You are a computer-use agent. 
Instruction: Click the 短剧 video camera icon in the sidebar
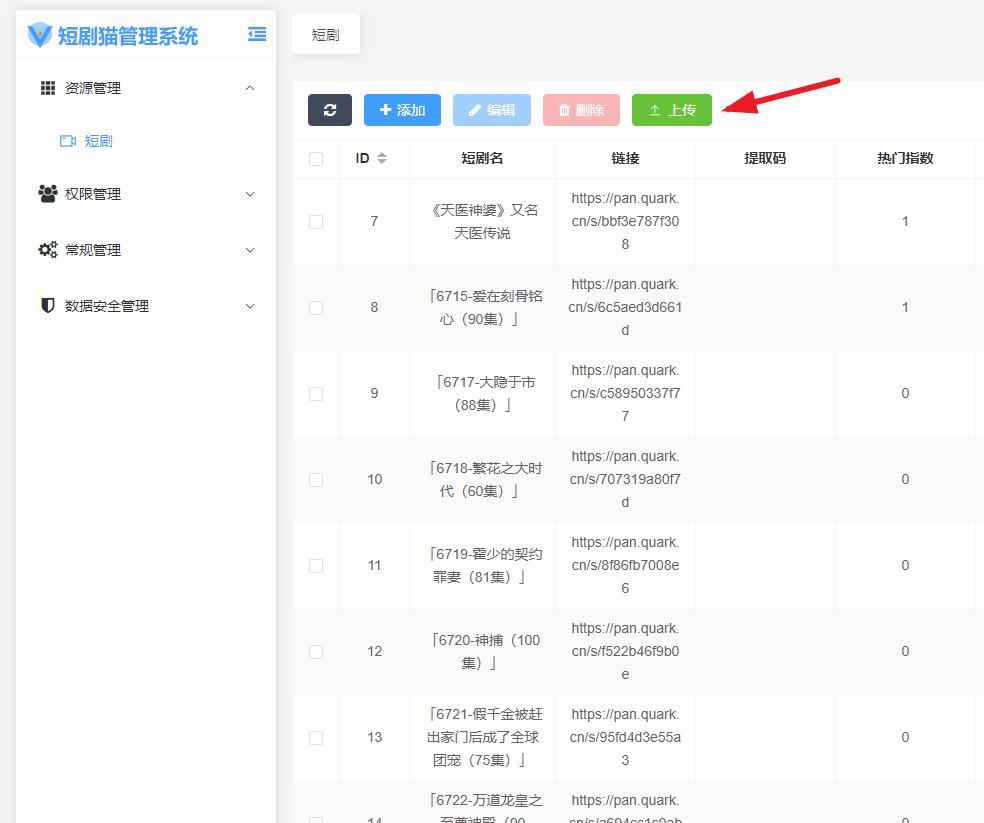68,141
